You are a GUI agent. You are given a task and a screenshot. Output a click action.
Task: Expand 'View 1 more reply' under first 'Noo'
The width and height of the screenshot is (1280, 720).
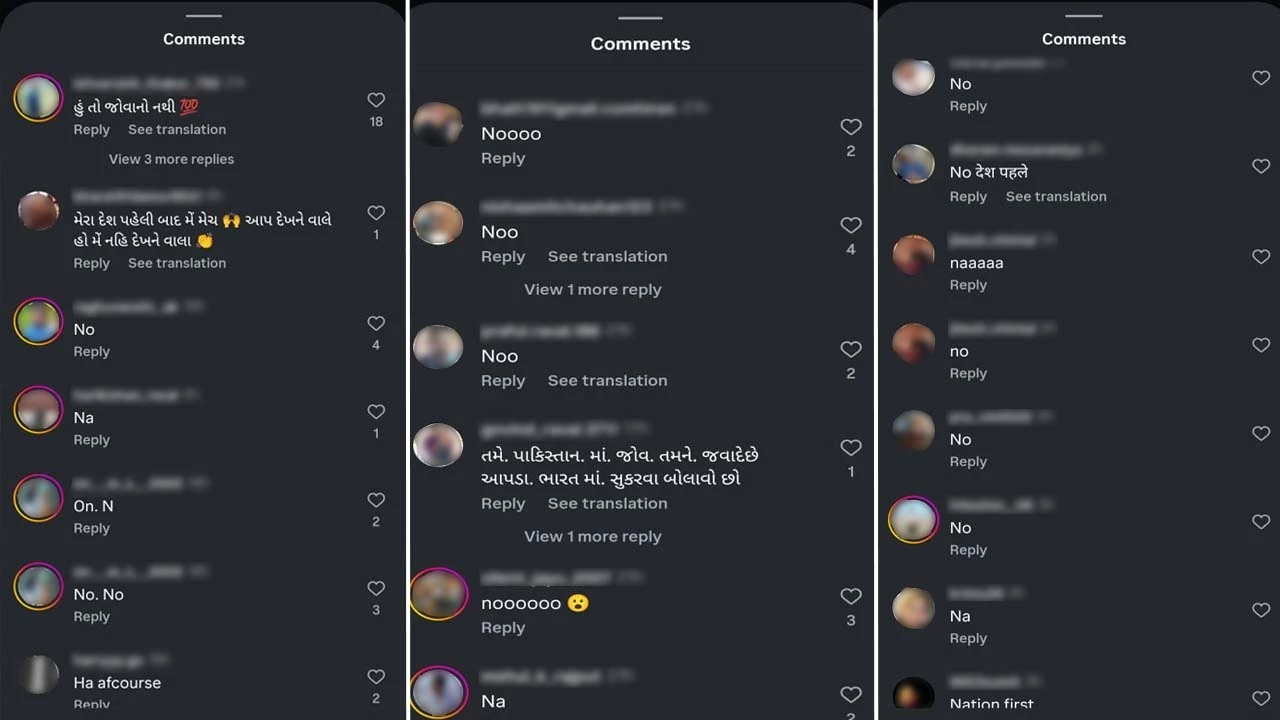coord(593,289)
